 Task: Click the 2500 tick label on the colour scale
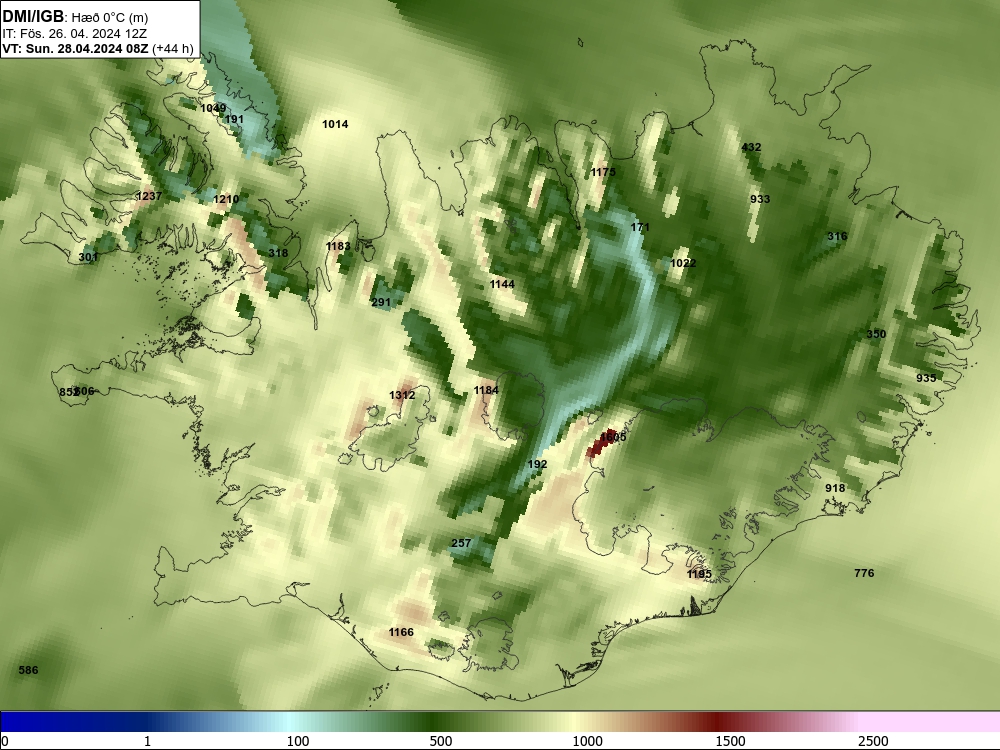[873, 741]
